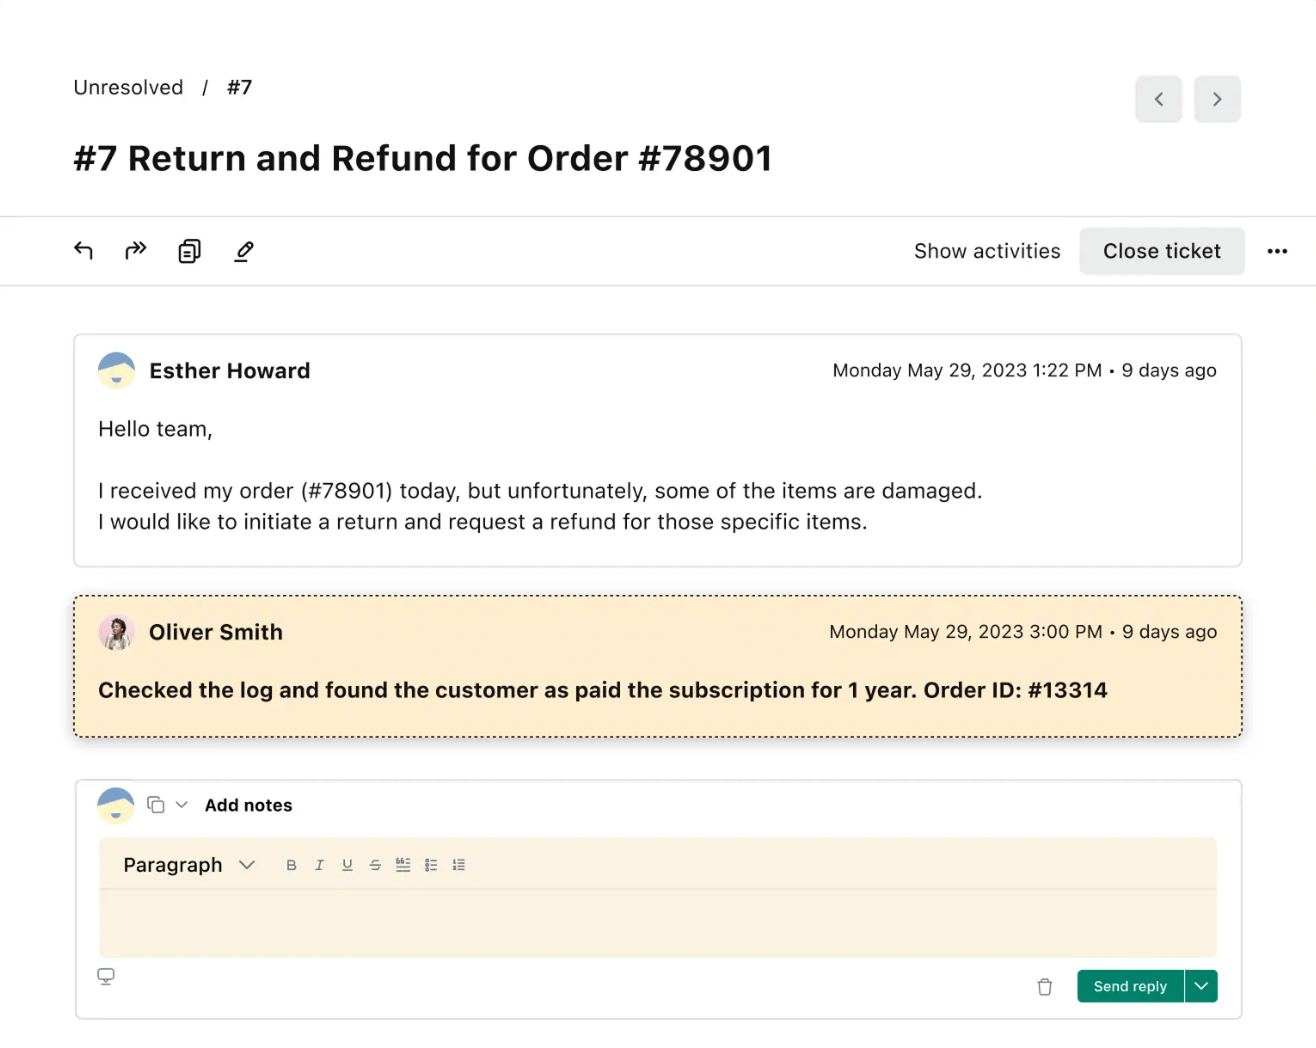Navigate to the next ticket with the right arrow
1316x1048 pixels.
1217,99
